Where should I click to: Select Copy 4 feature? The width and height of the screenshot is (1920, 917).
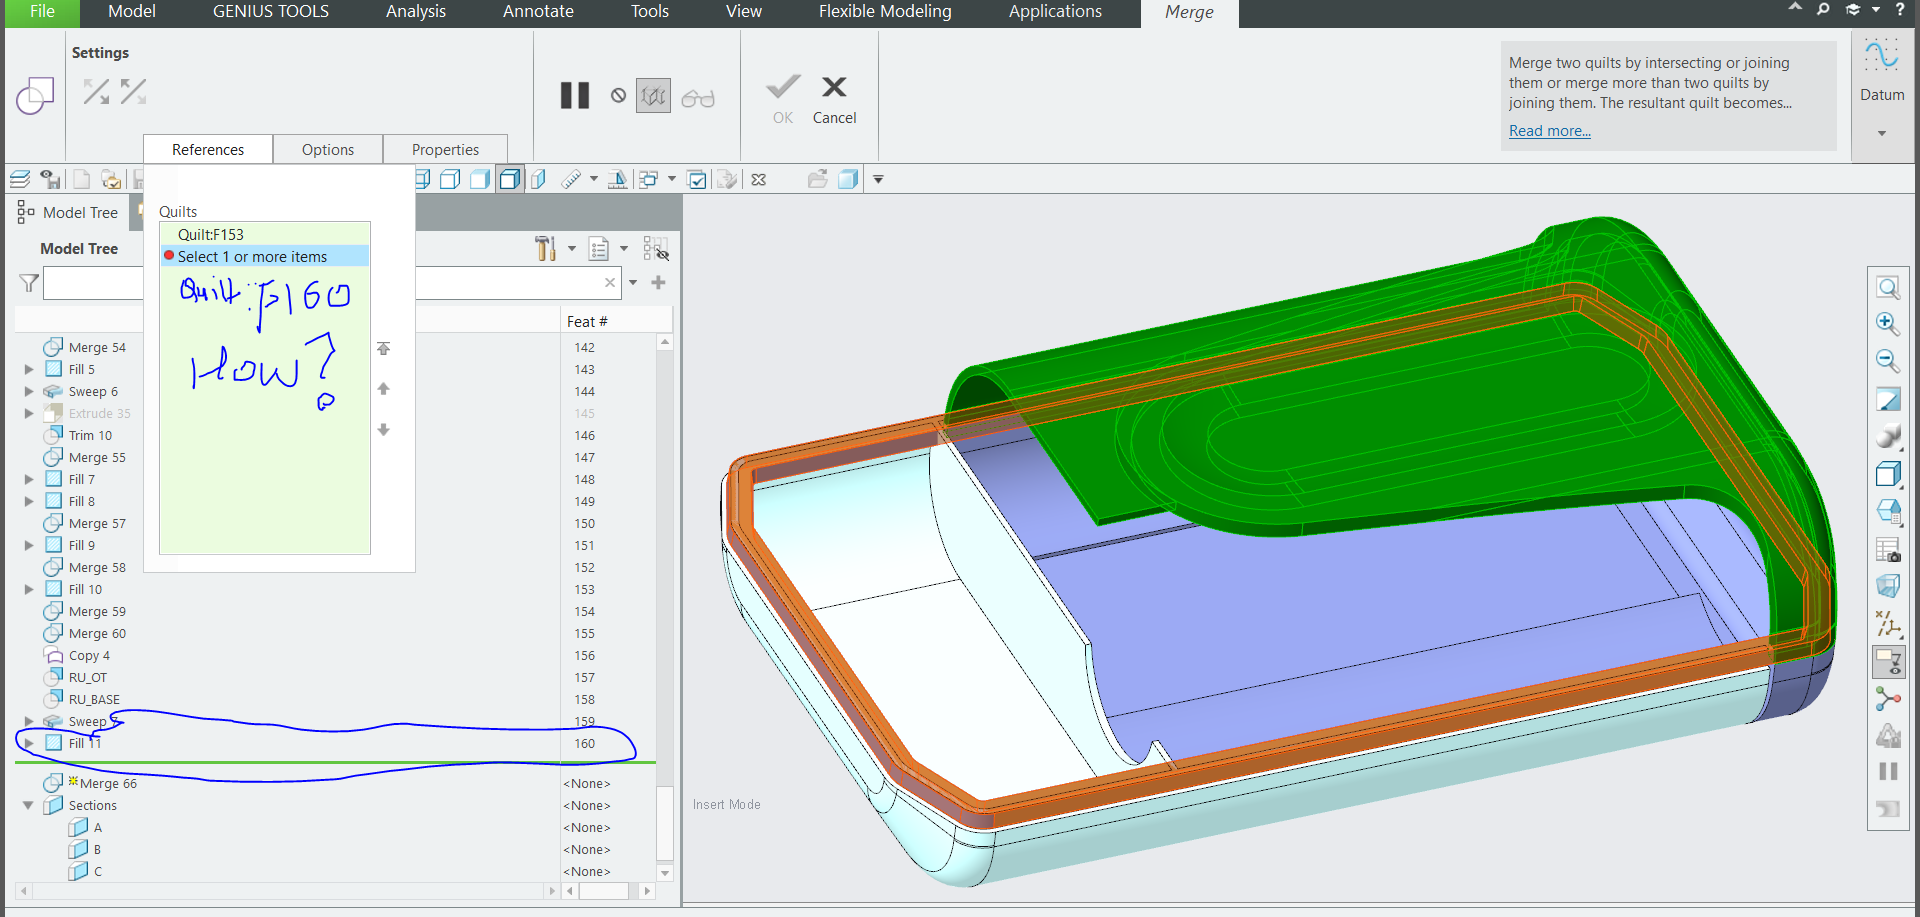(x=89, y=655)
